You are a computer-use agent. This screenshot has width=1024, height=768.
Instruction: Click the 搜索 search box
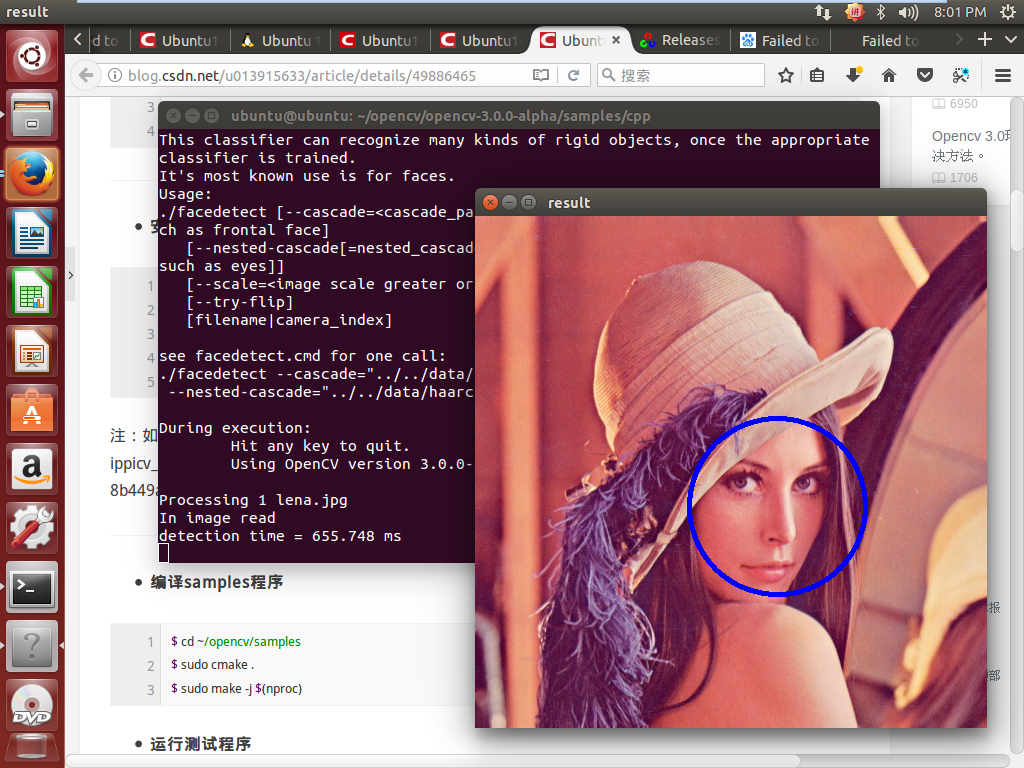point(680,75)
